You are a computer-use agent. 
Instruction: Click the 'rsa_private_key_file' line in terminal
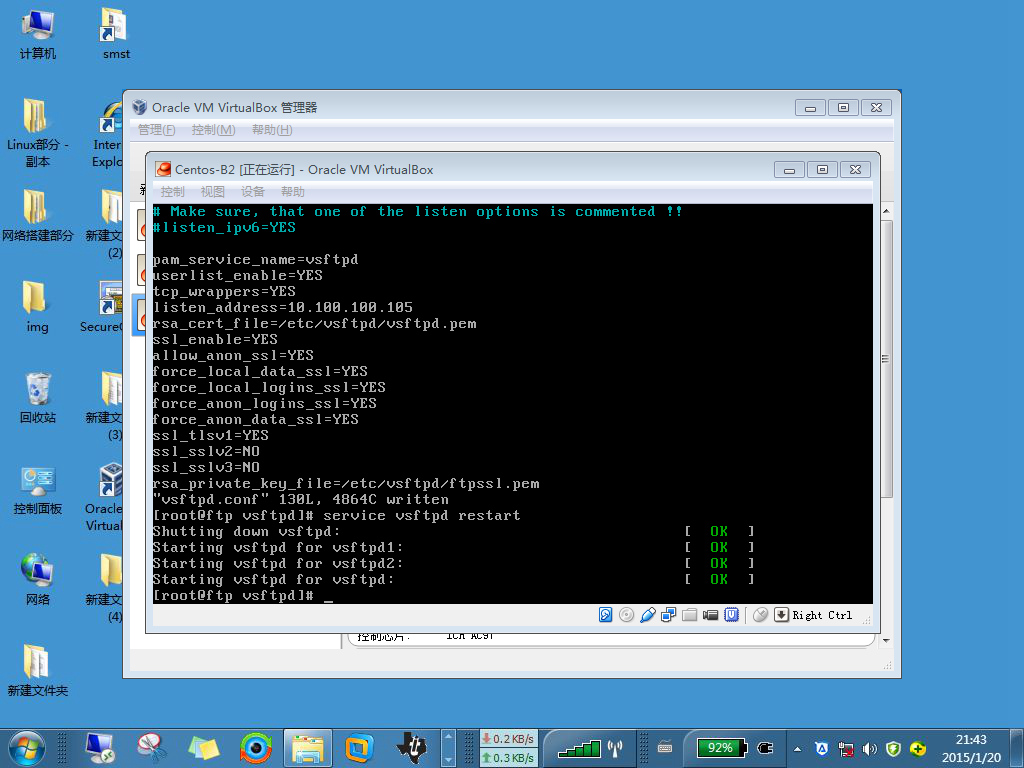pos(346,483)
